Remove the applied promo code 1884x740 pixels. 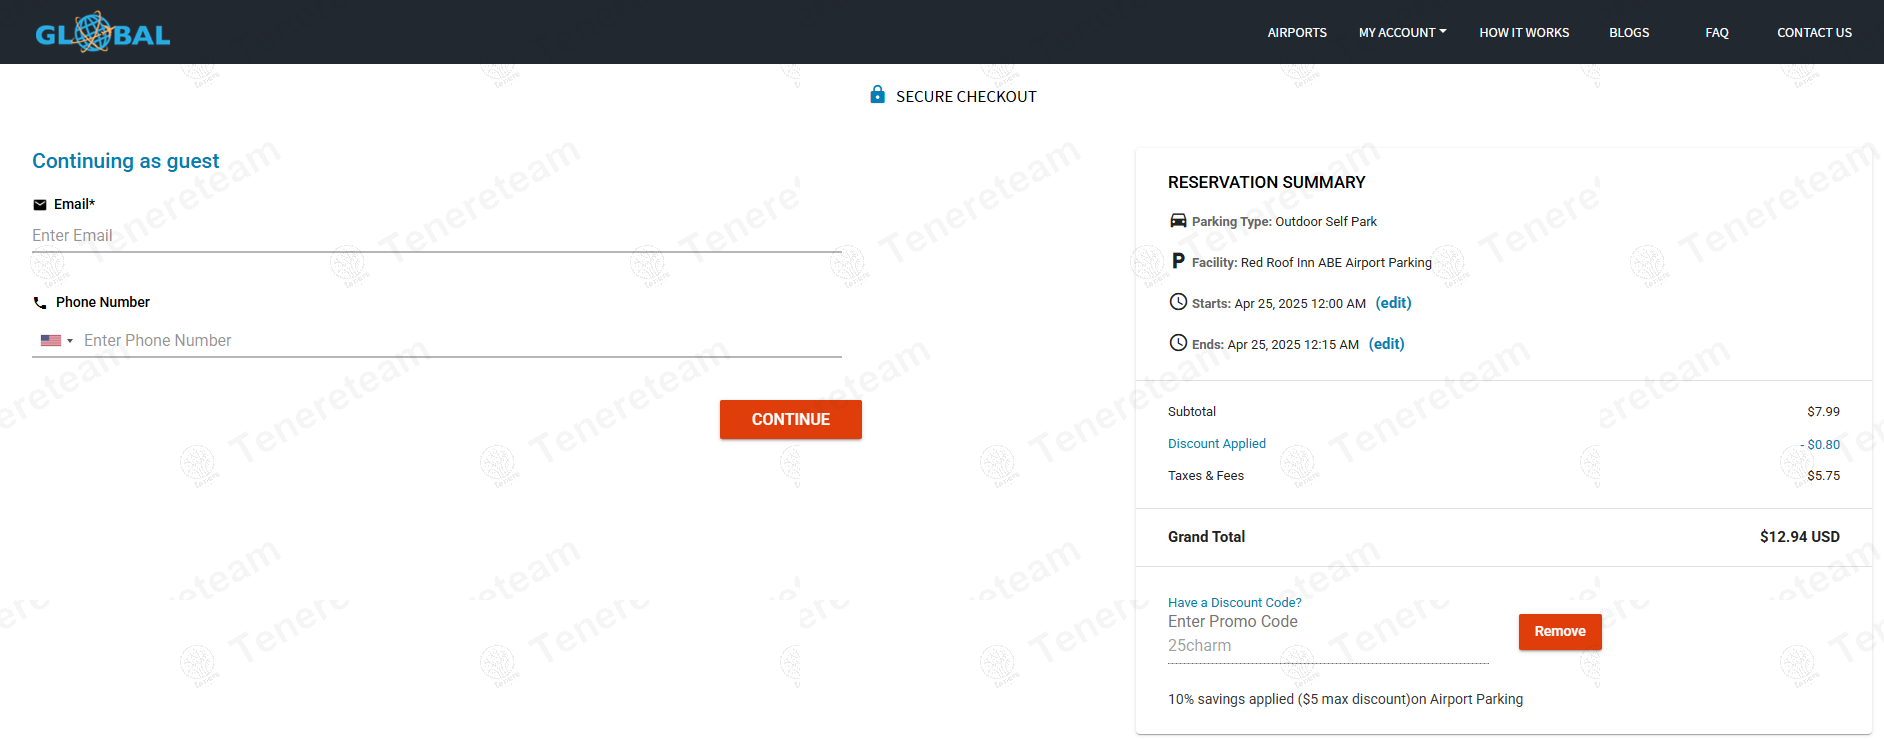(x=1559, y=632)
